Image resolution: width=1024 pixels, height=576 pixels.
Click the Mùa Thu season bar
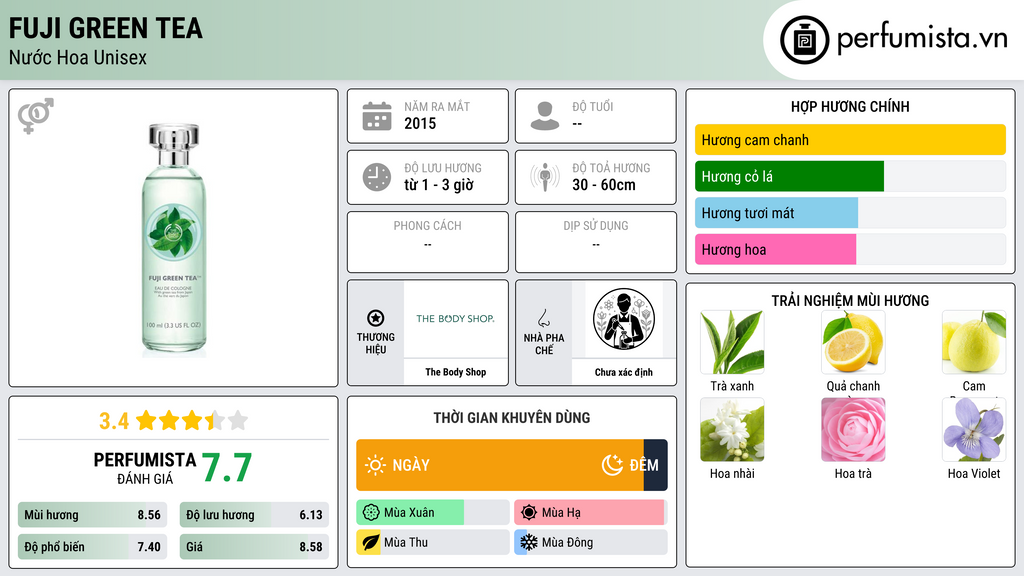click(432, 542)
